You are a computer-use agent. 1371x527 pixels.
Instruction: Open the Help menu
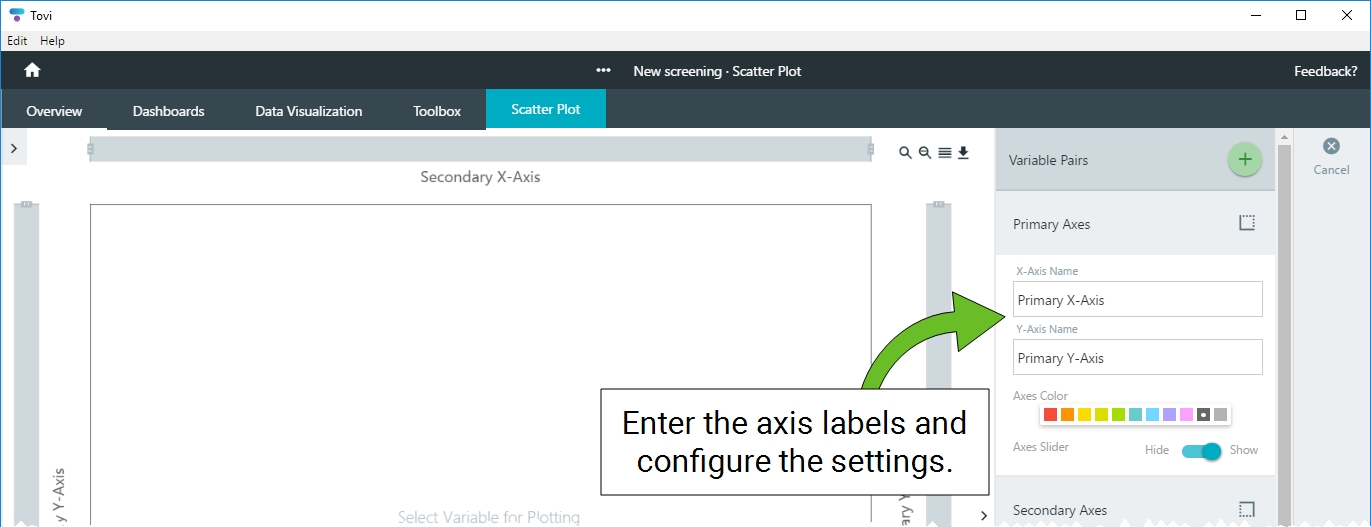point(52,41)
